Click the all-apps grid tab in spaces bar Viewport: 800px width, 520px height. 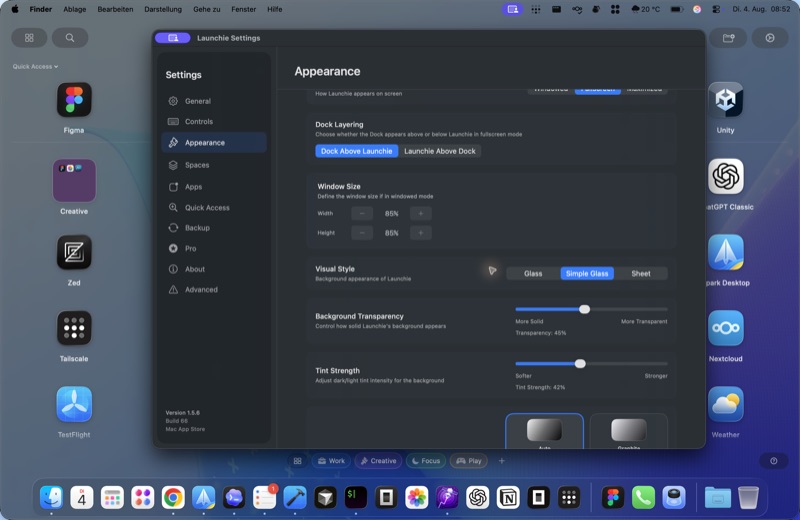click(x=297, y=461)
